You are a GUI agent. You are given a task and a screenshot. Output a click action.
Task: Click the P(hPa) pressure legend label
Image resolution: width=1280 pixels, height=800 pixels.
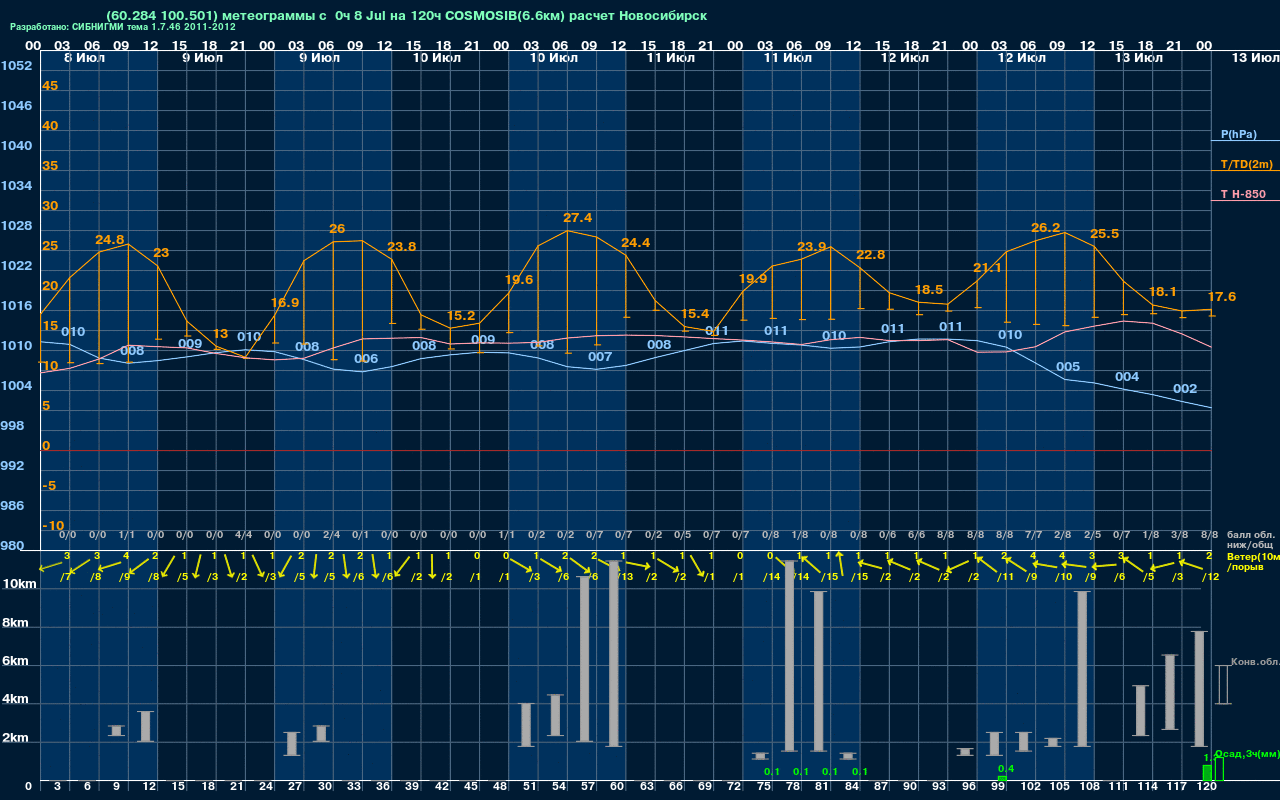[x=1238, y=134]
